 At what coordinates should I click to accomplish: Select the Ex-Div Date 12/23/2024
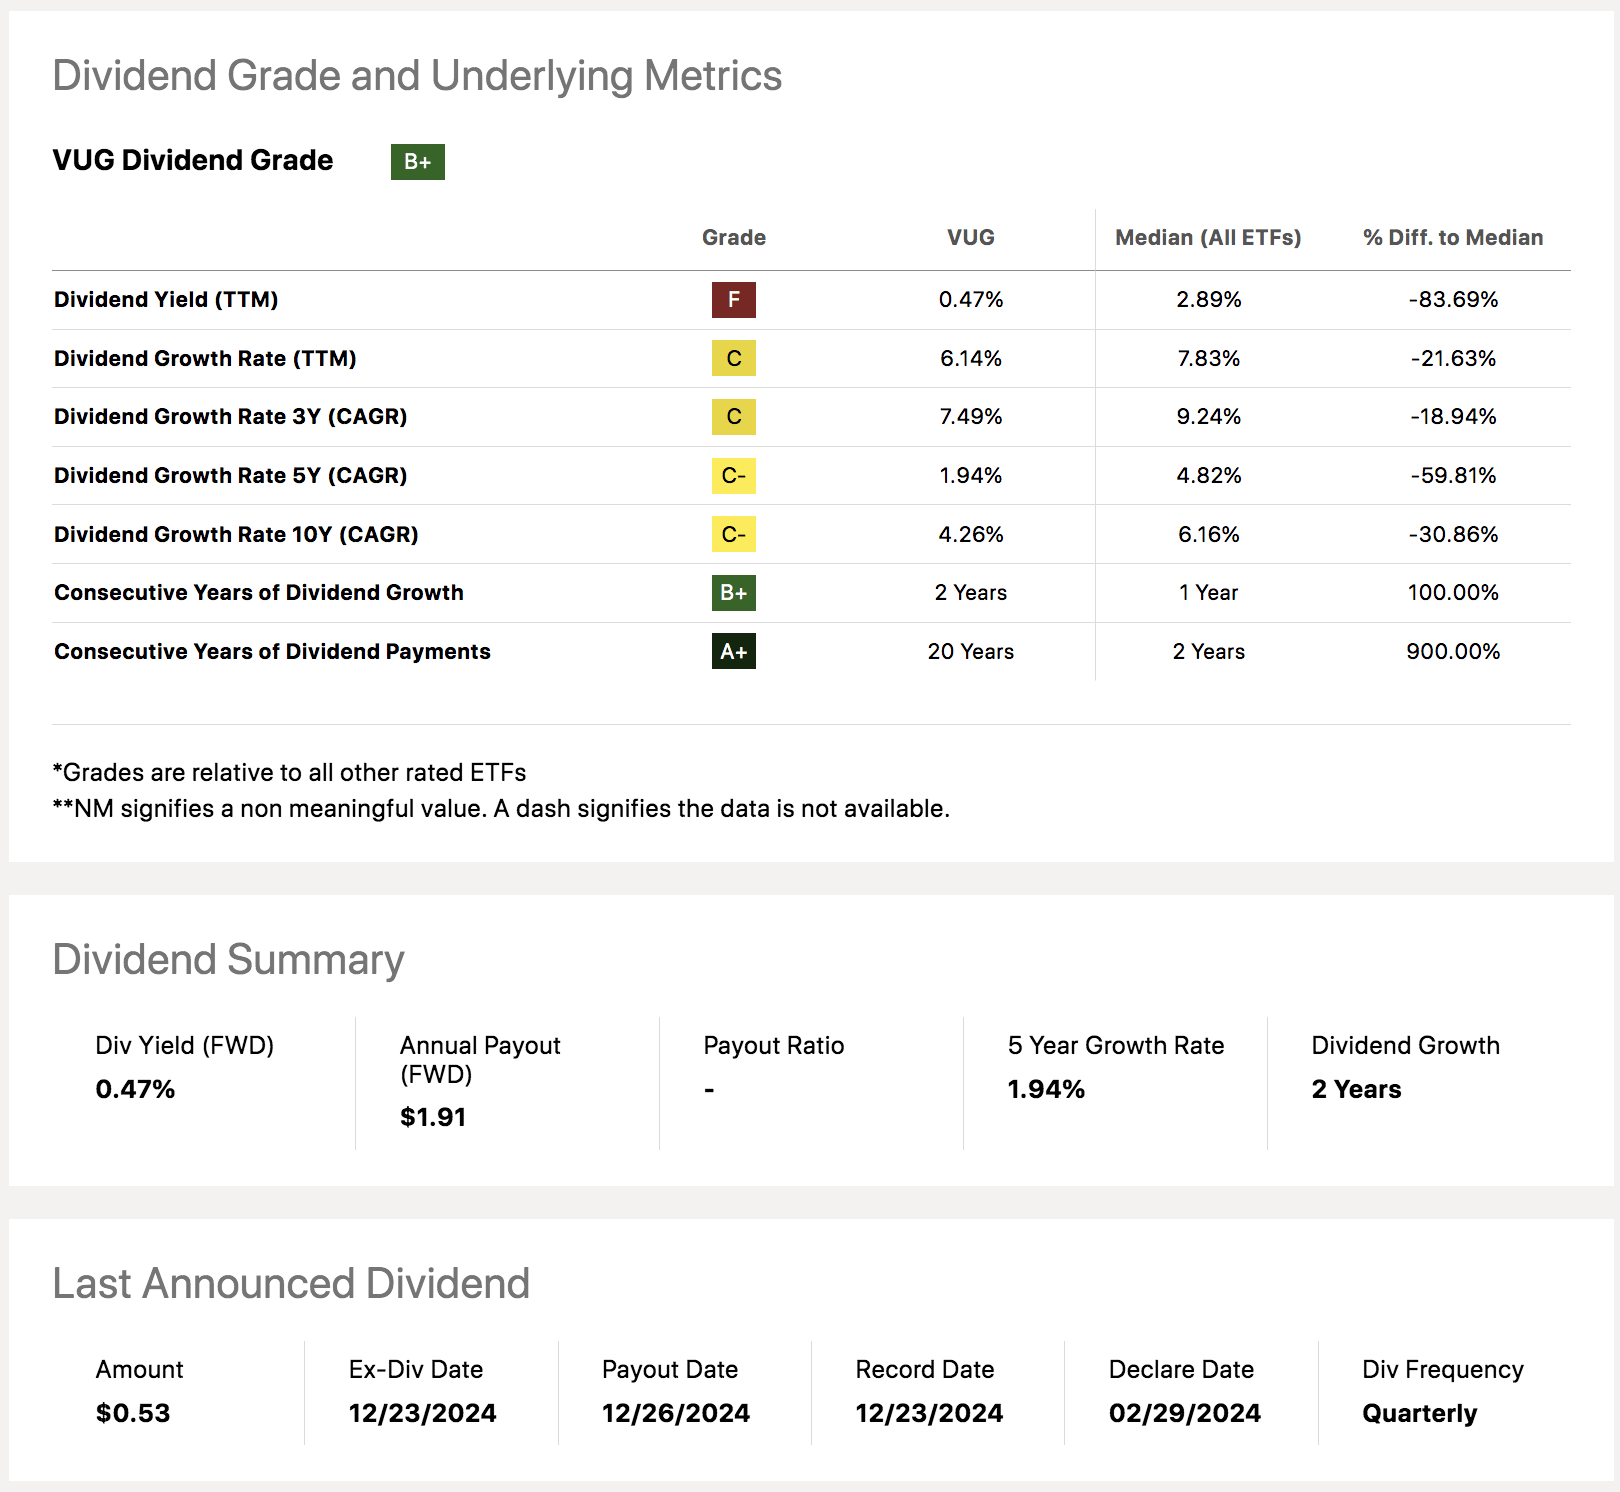(421, 1413)
